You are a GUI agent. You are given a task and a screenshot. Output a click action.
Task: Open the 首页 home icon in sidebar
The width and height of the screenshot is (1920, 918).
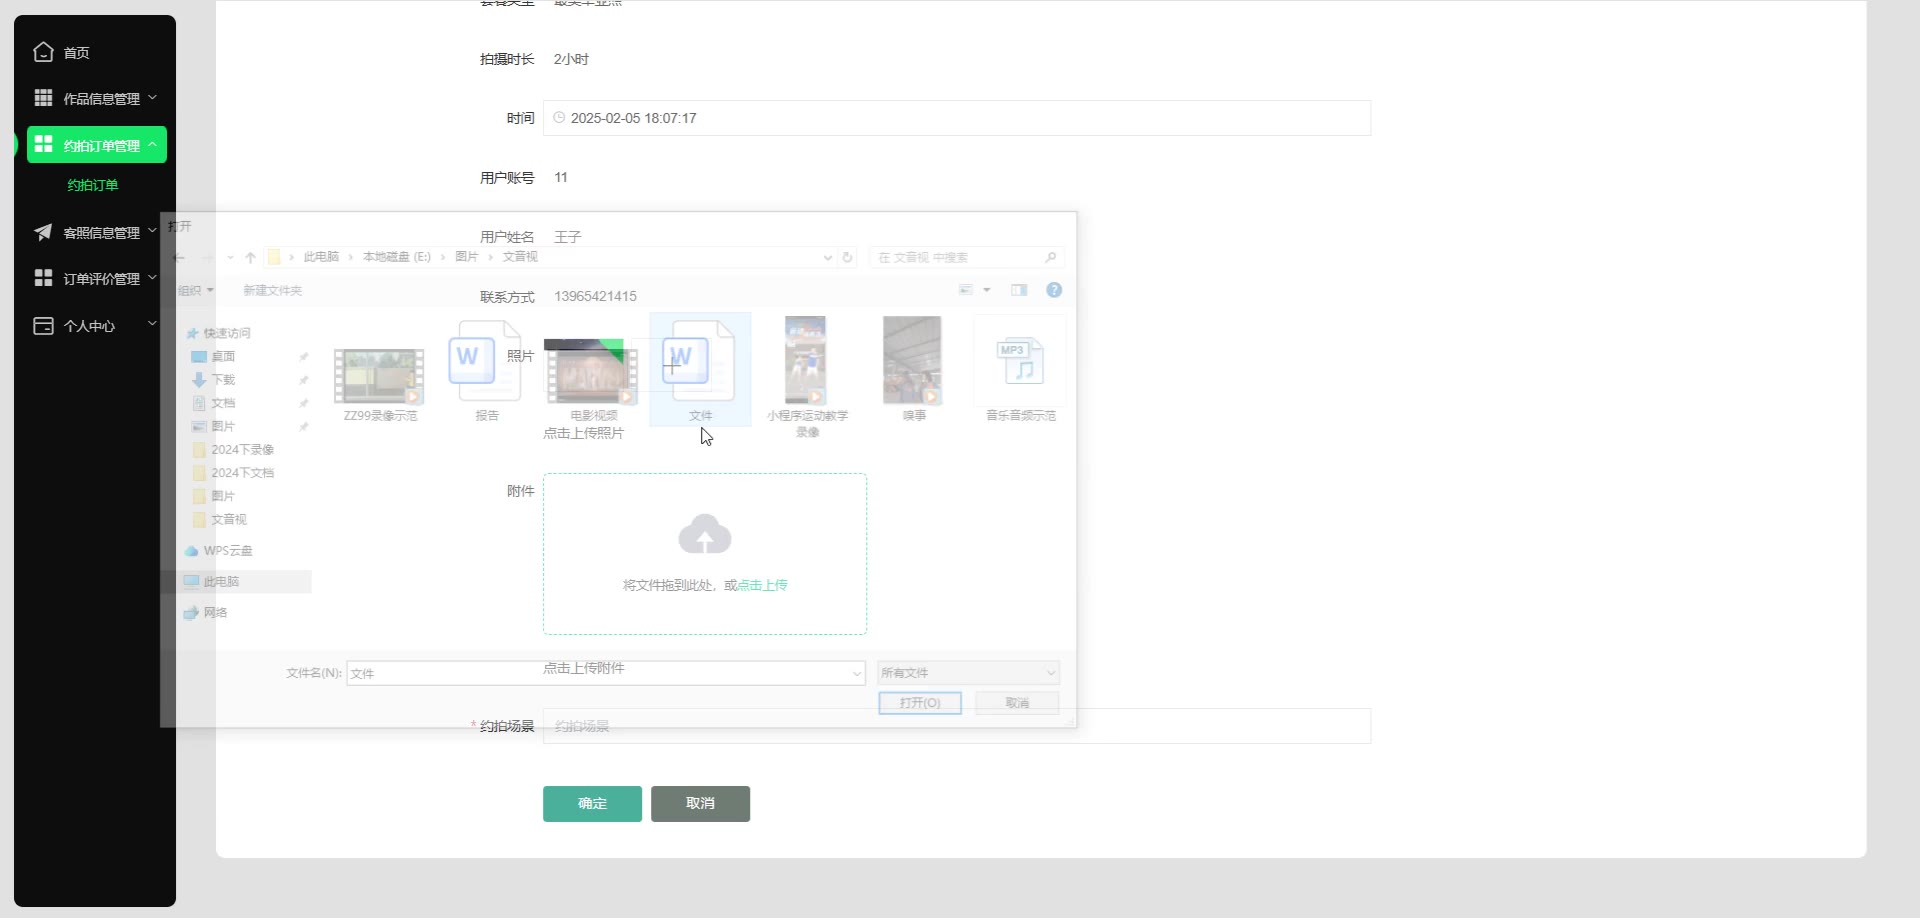tap(43, 52)
